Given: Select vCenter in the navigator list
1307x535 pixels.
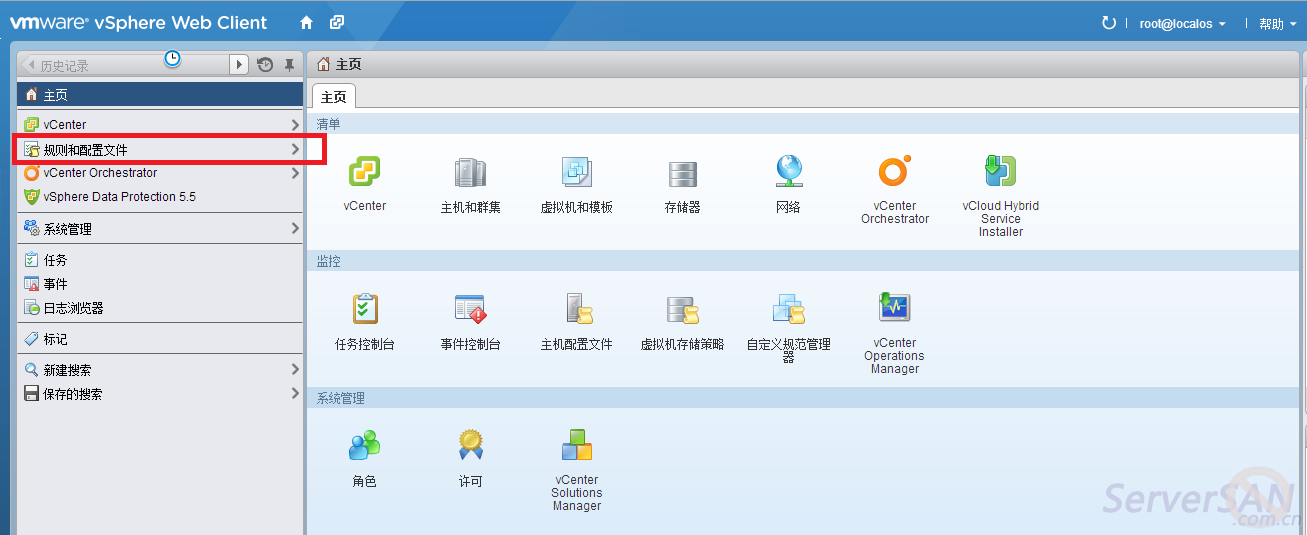Looking at the screenshot, I should tap(160, 125).
